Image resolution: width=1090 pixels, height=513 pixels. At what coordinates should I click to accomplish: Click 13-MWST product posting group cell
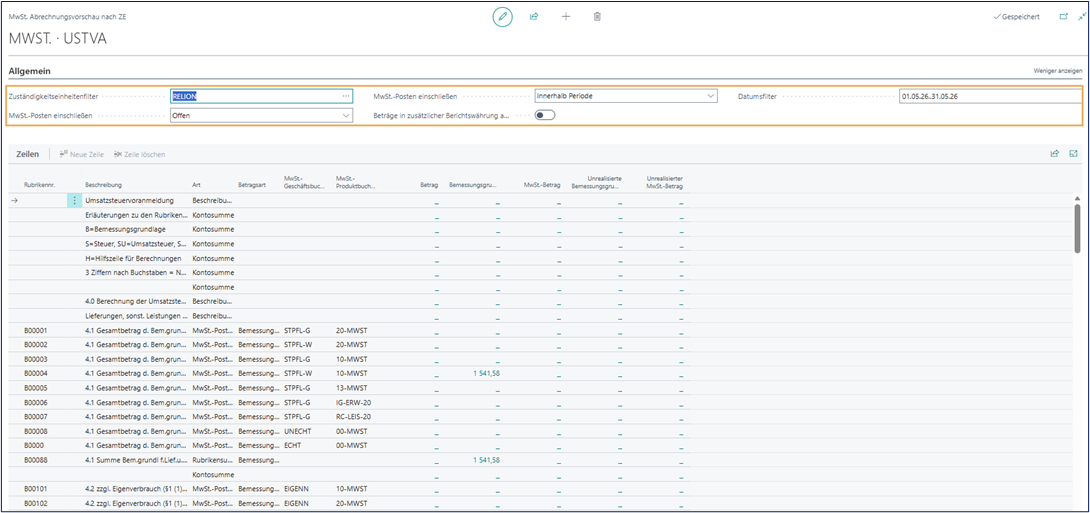[351, 388]
